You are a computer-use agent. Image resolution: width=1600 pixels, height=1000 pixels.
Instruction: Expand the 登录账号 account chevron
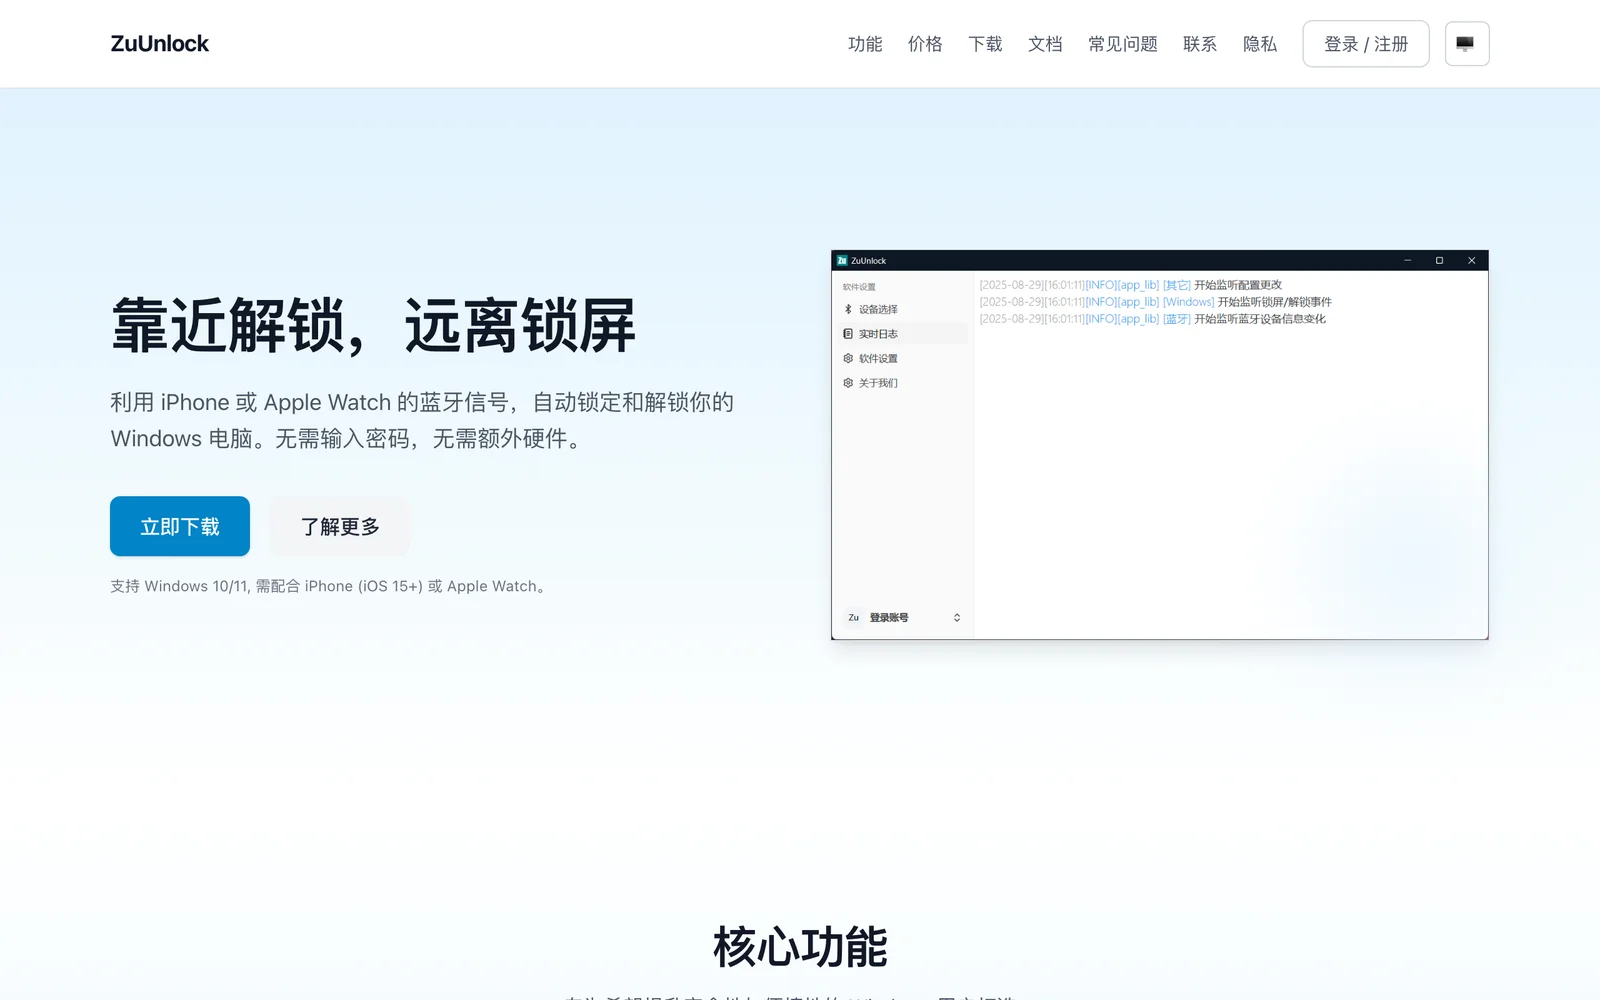[x=957, y=618]
